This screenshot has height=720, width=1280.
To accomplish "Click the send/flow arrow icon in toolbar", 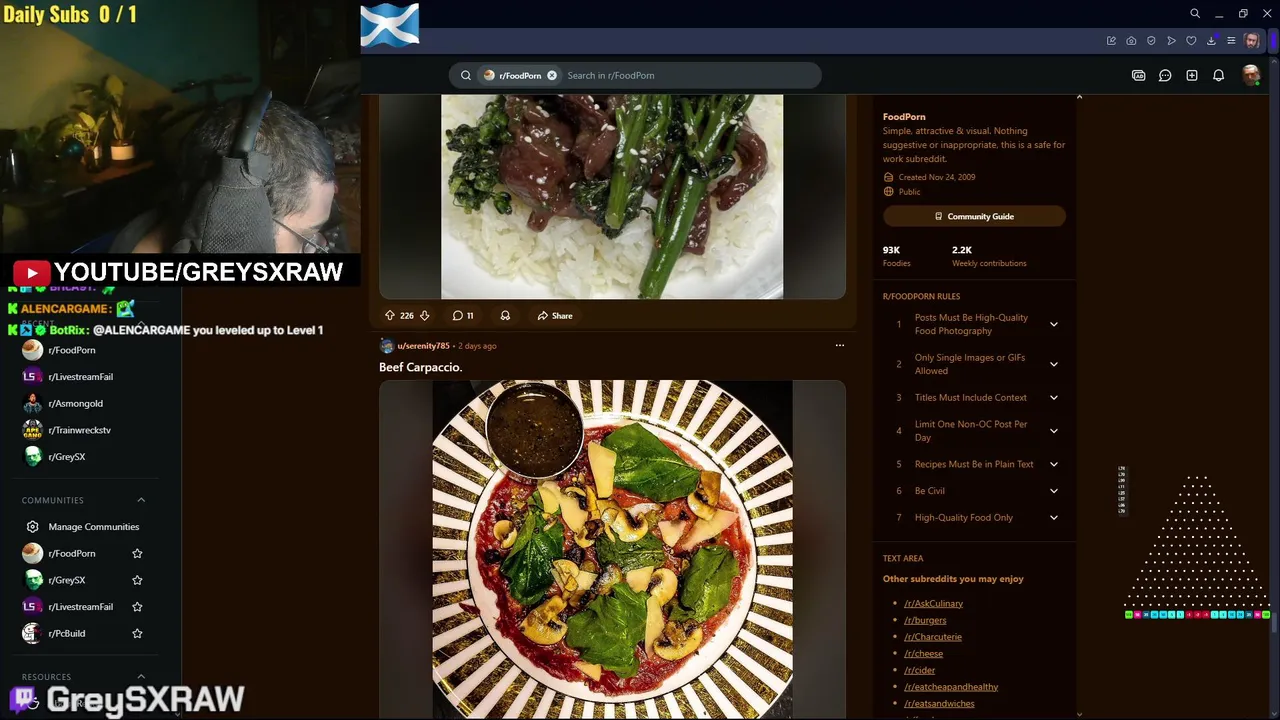I will point(1171,41).
